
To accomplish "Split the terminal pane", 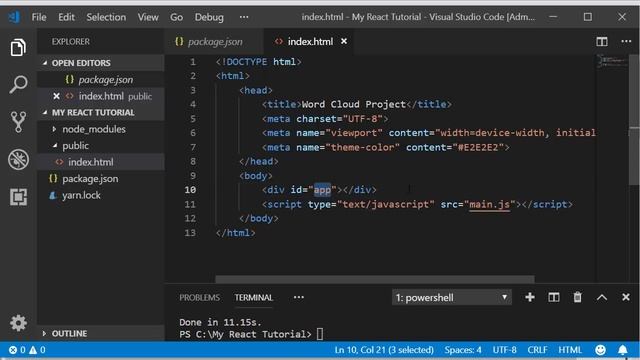I will tap(553, 297).
